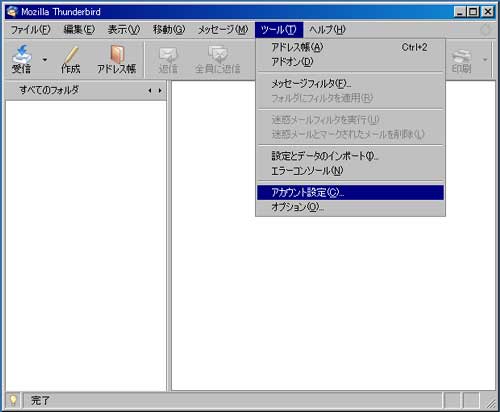
Task: Select 設定とデータのインポート menu entry
Action: pyautogui.click(x=350, y=156)
